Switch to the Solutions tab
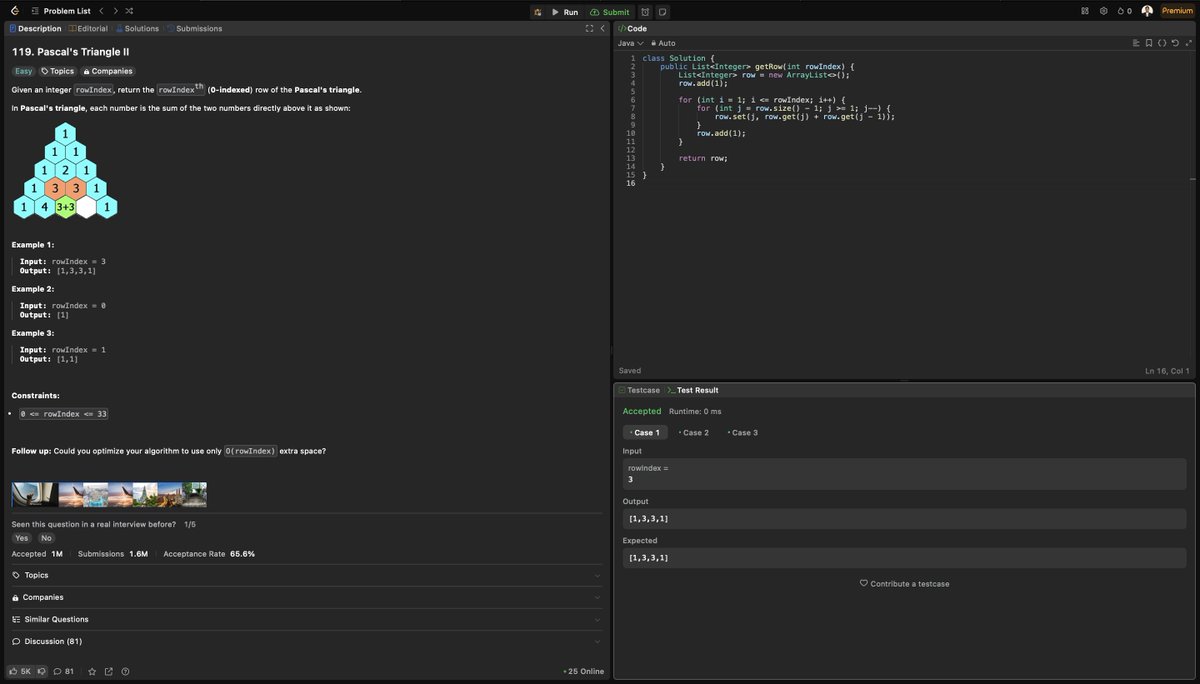The image size is (1200, 684). [x=138, y=28]
